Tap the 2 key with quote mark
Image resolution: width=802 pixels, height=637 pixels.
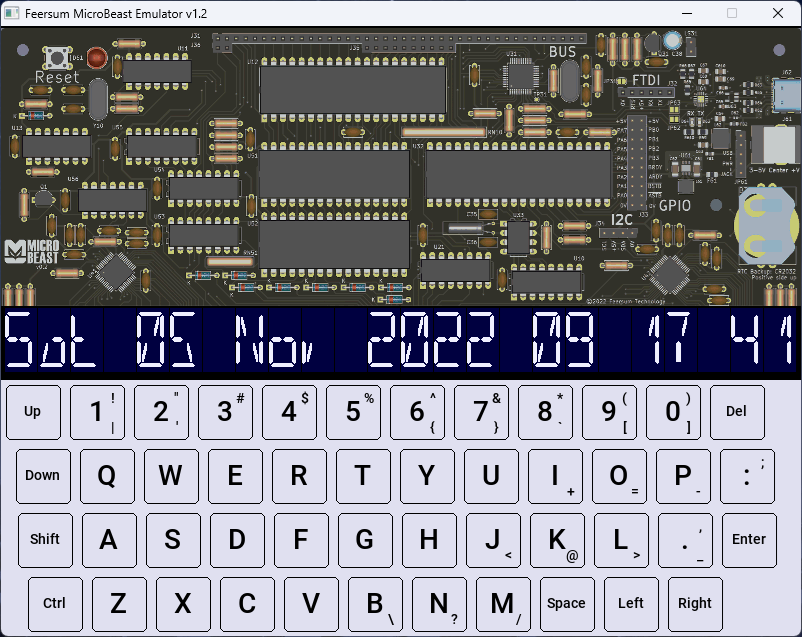point(161,412)
